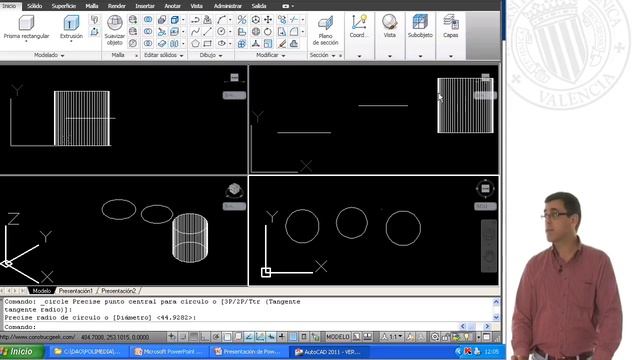Screen dimensions: 640x360
Task: Expand the Modificar panel arrow
Action: pyautogui.click(x=283, y=56)
